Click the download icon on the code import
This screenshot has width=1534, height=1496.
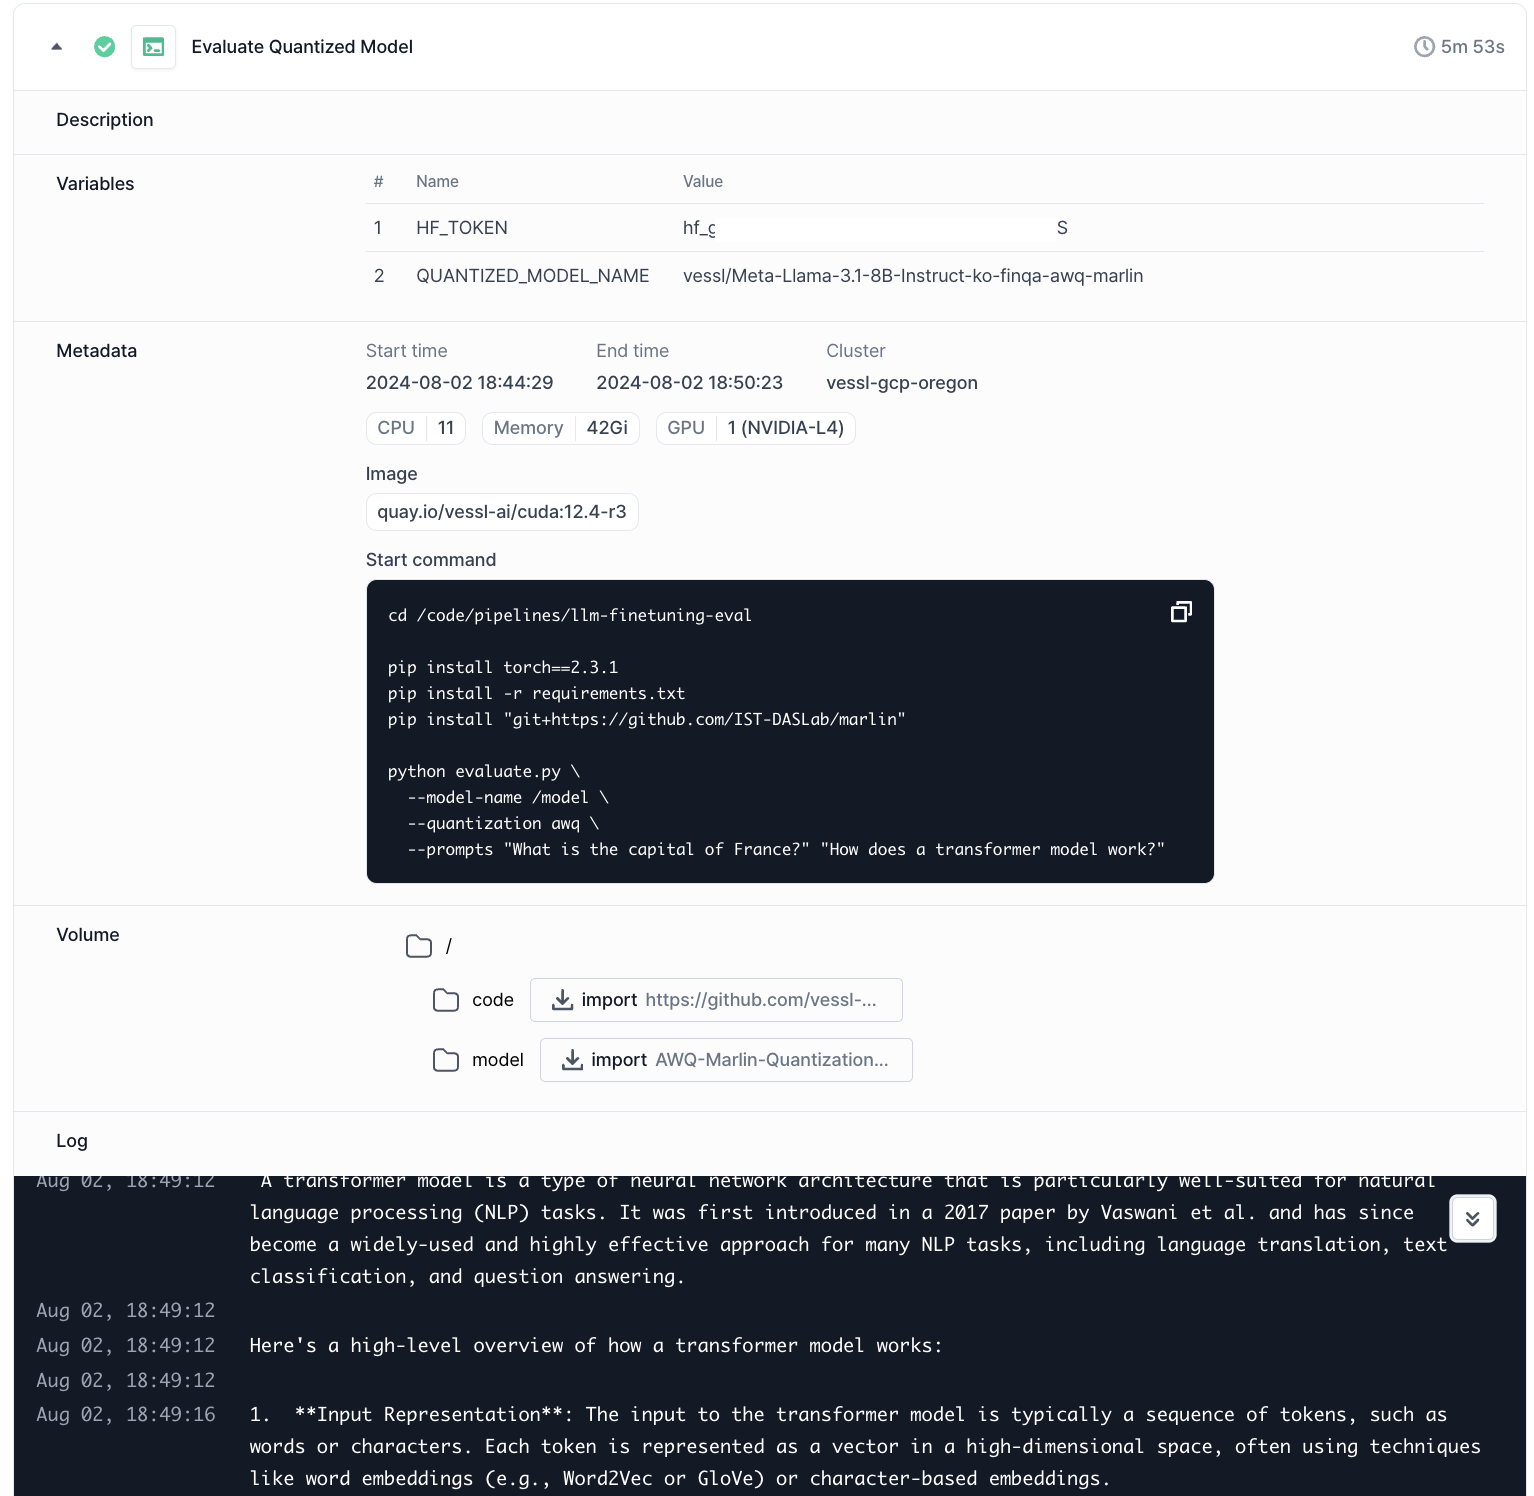(x=563, y=999)
